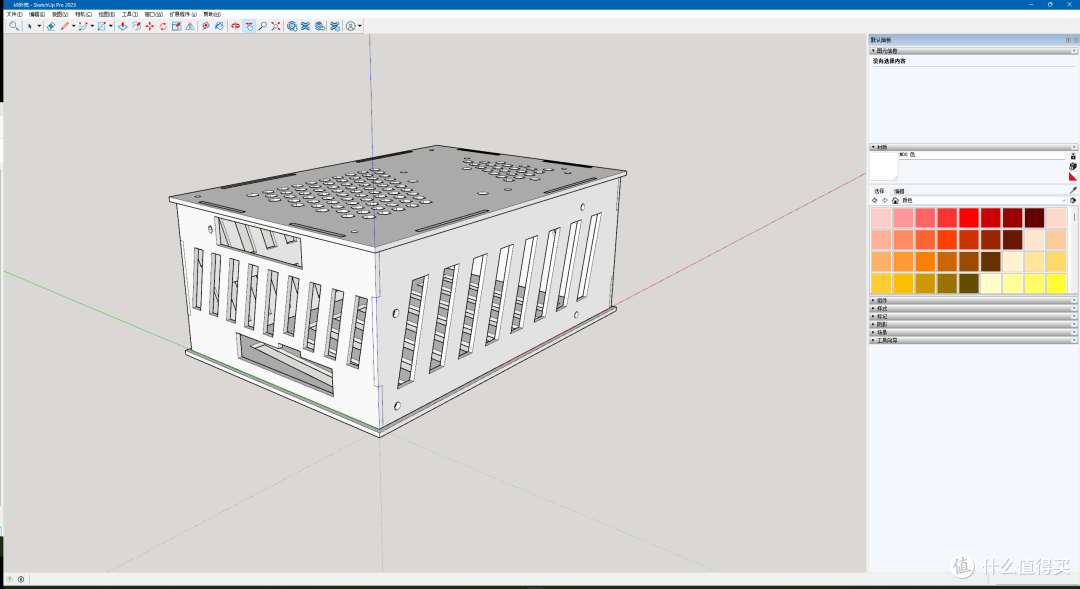Click the search magnifier icon in toolbar
This screenshot has height=589, width=1080.
click(14, 26)
